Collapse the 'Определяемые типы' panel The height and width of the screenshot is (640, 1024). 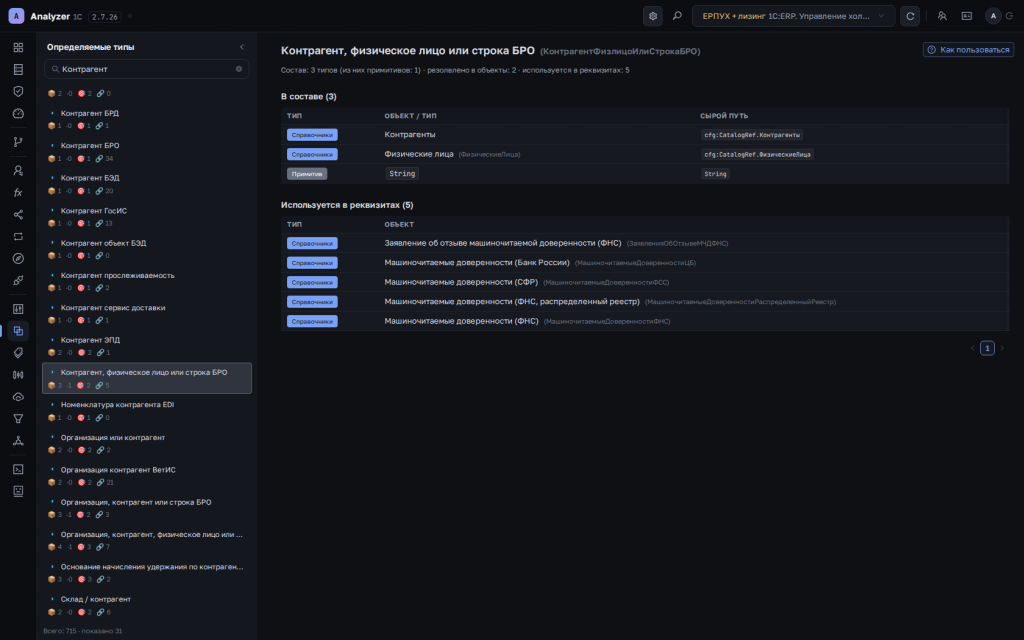[242, 47]
